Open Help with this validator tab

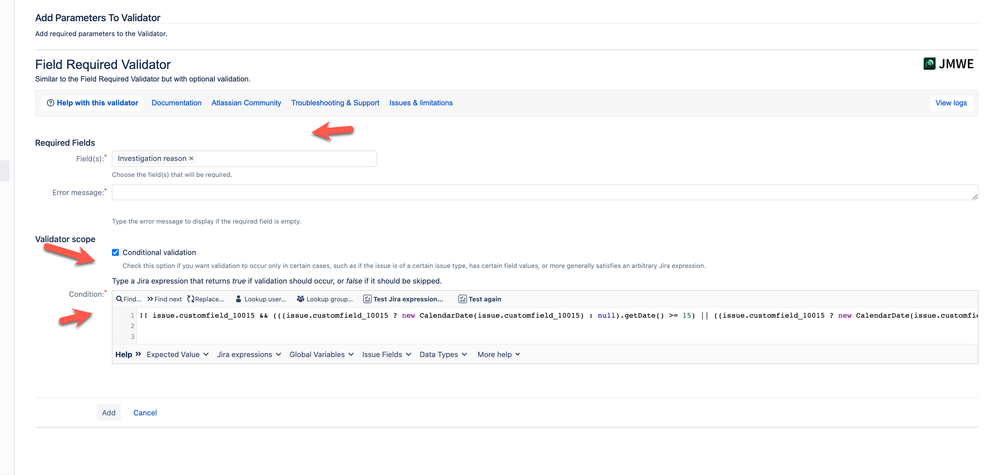coord(92,103)
